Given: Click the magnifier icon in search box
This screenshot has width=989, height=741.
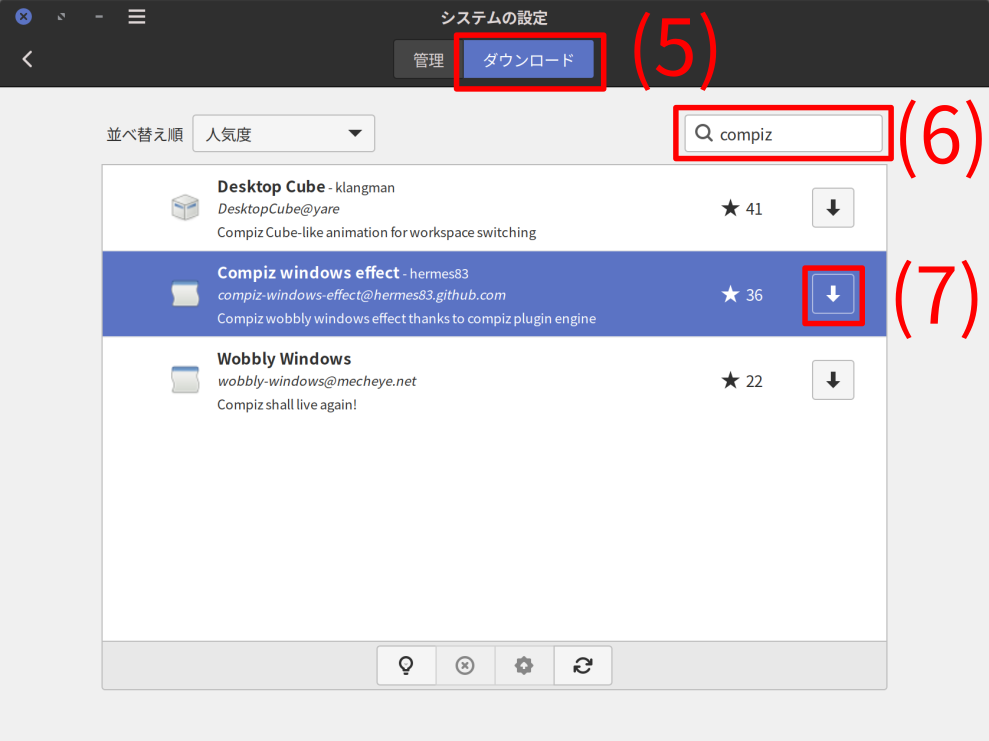Looking at the screenshot, I should pos(704,134).
